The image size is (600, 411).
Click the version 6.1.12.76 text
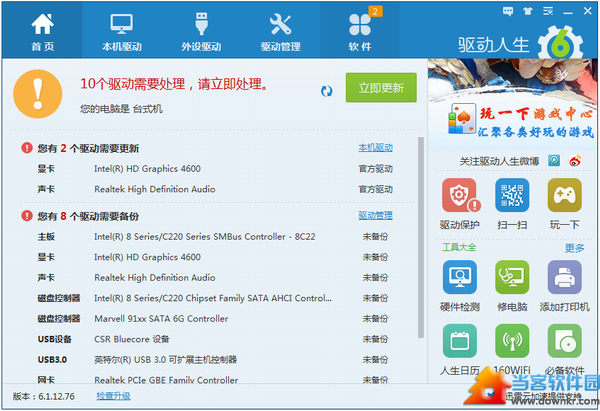[44, 396]
